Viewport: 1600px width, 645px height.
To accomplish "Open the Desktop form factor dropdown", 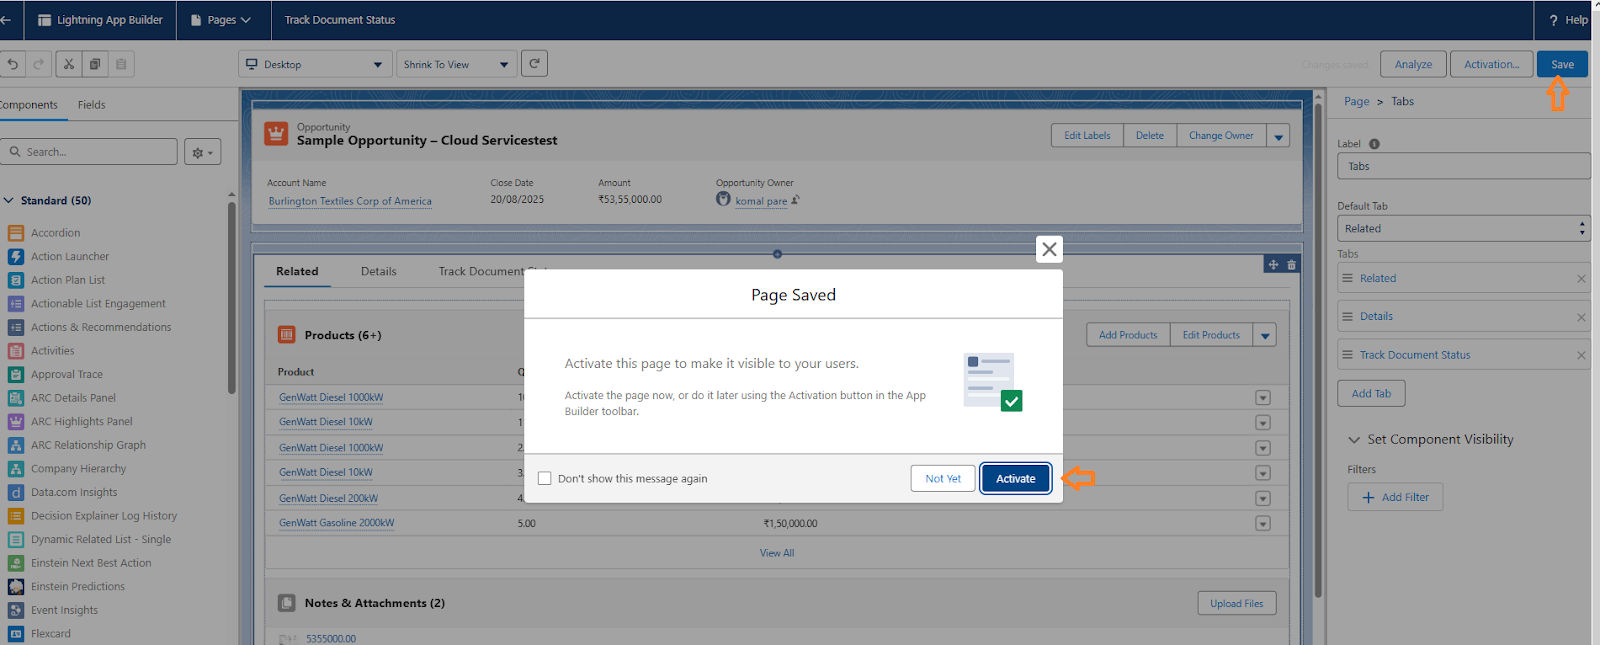I will (x=314, y=65).
